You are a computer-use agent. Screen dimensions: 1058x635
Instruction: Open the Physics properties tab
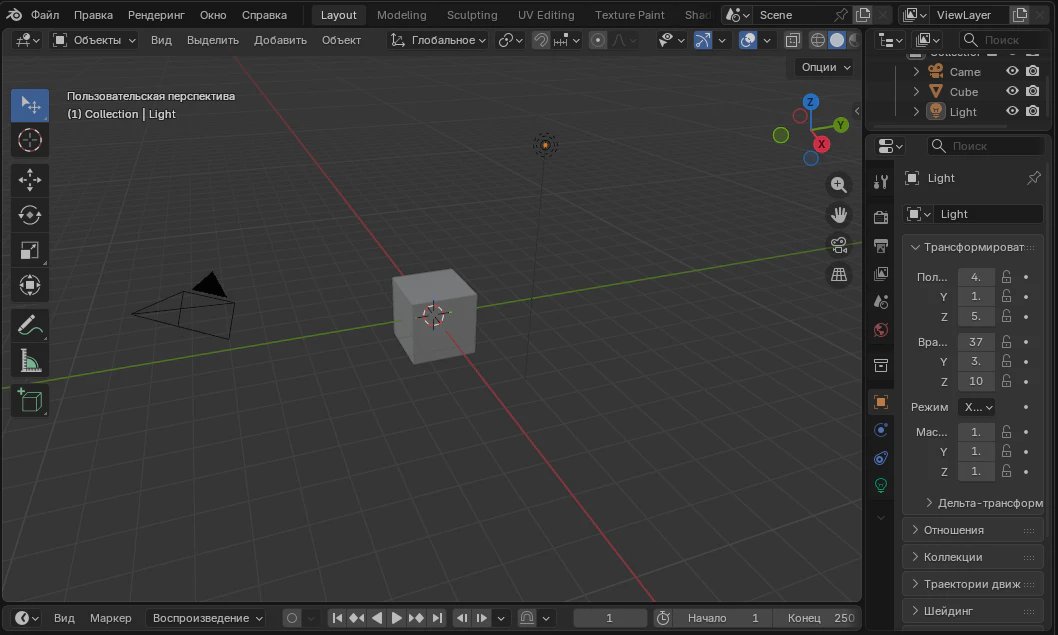[x=881, y=430]
